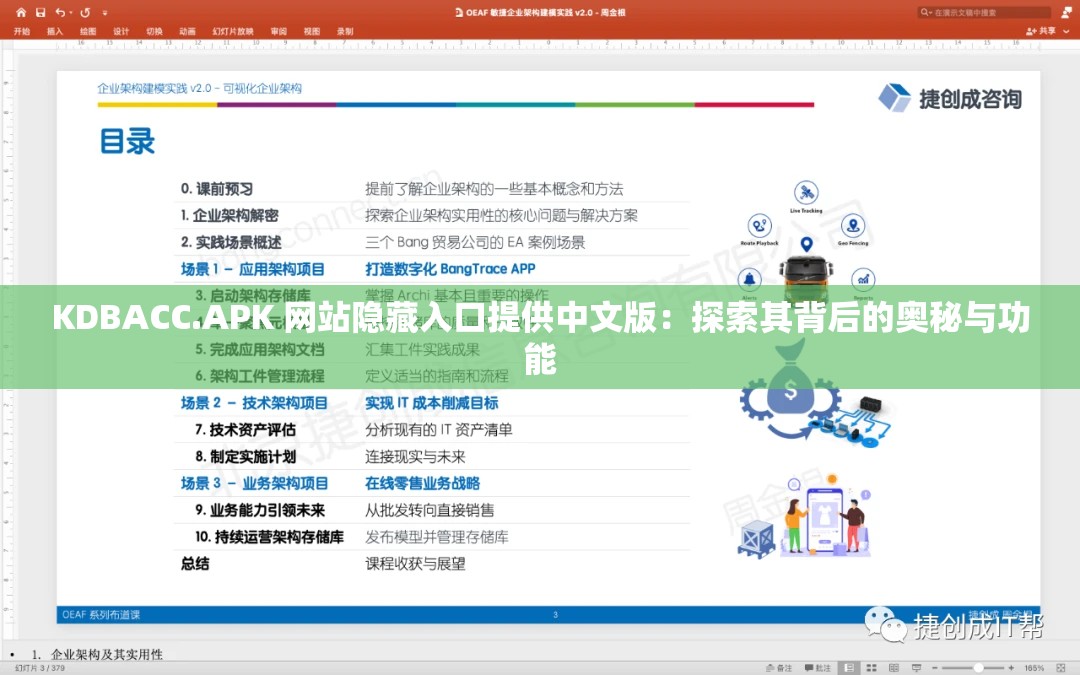Click the 10. 持续运营架构存储库 entry
1080x675 pixels.
[269, 537]
